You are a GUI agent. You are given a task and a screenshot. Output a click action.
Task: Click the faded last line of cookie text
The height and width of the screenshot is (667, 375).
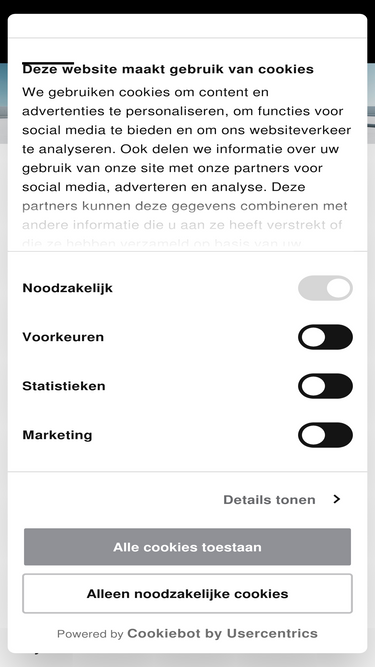162,244
